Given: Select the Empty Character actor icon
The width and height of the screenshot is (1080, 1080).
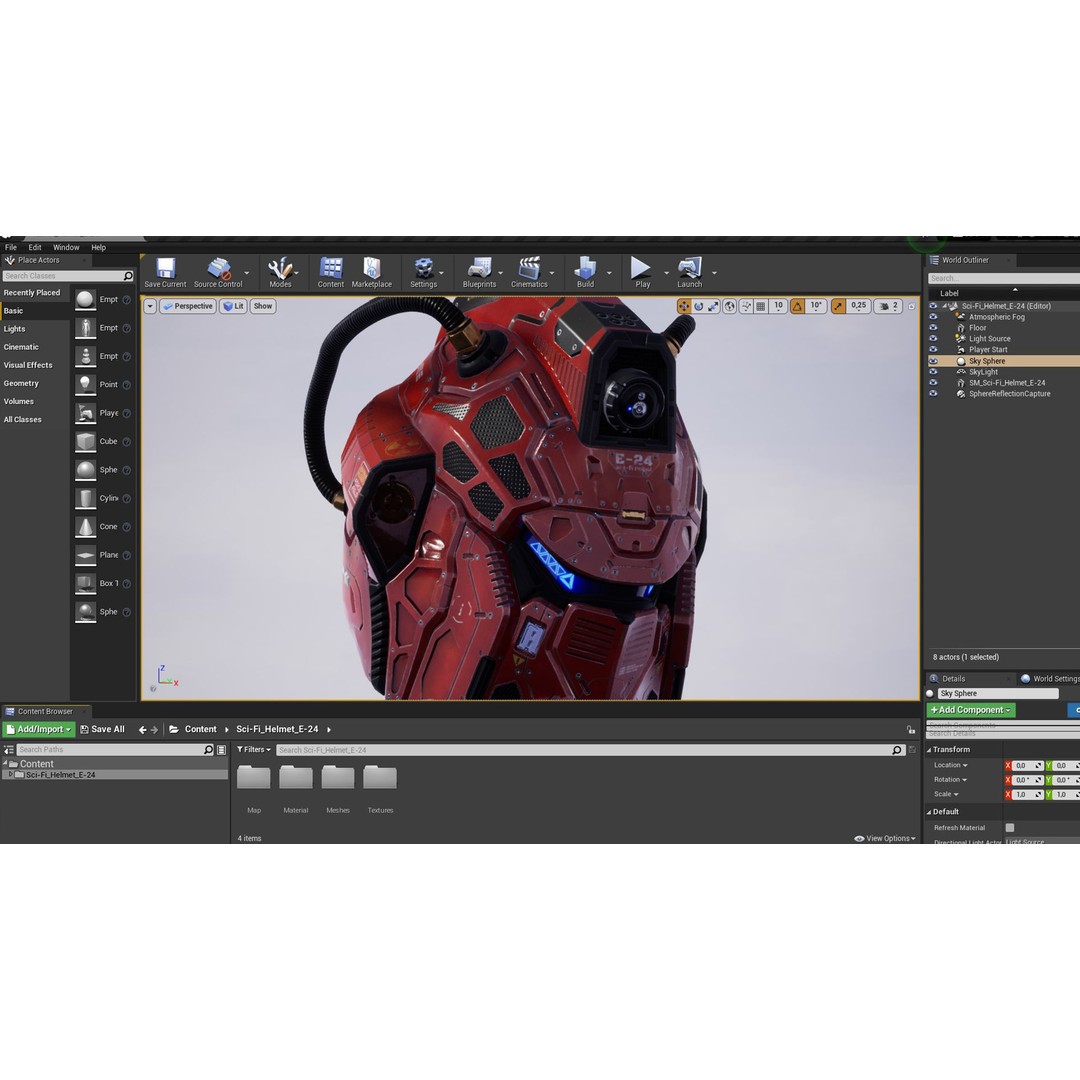Looking at the screenshot, I should 85,328.
